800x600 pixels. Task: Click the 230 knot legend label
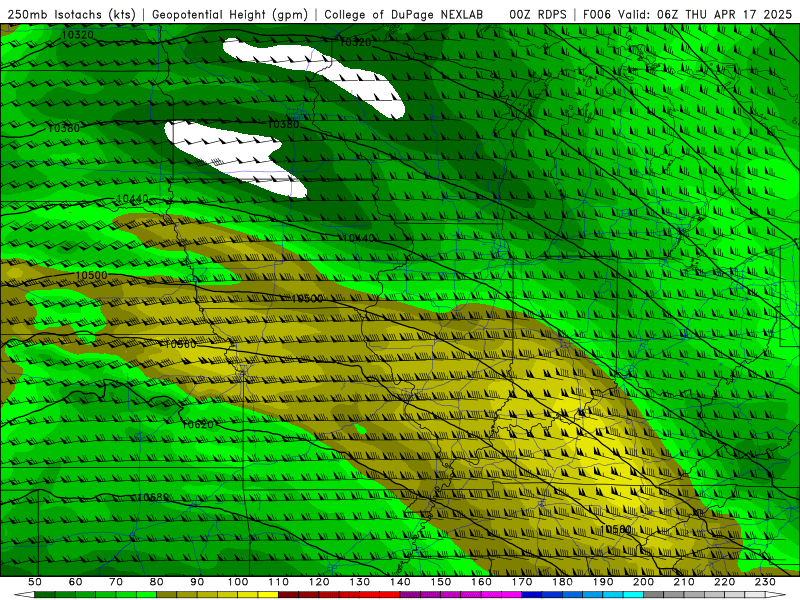point(766,582)
